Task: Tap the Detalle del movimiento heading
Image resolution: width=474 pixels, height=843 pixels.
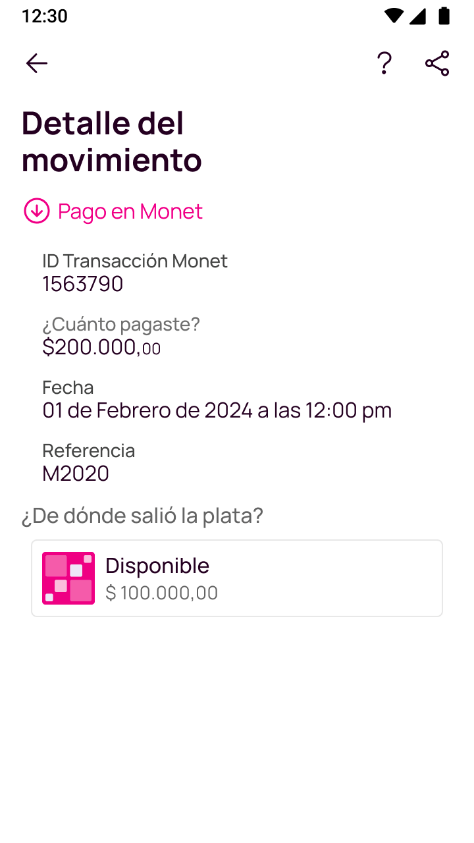Action: tap(112, 141)
